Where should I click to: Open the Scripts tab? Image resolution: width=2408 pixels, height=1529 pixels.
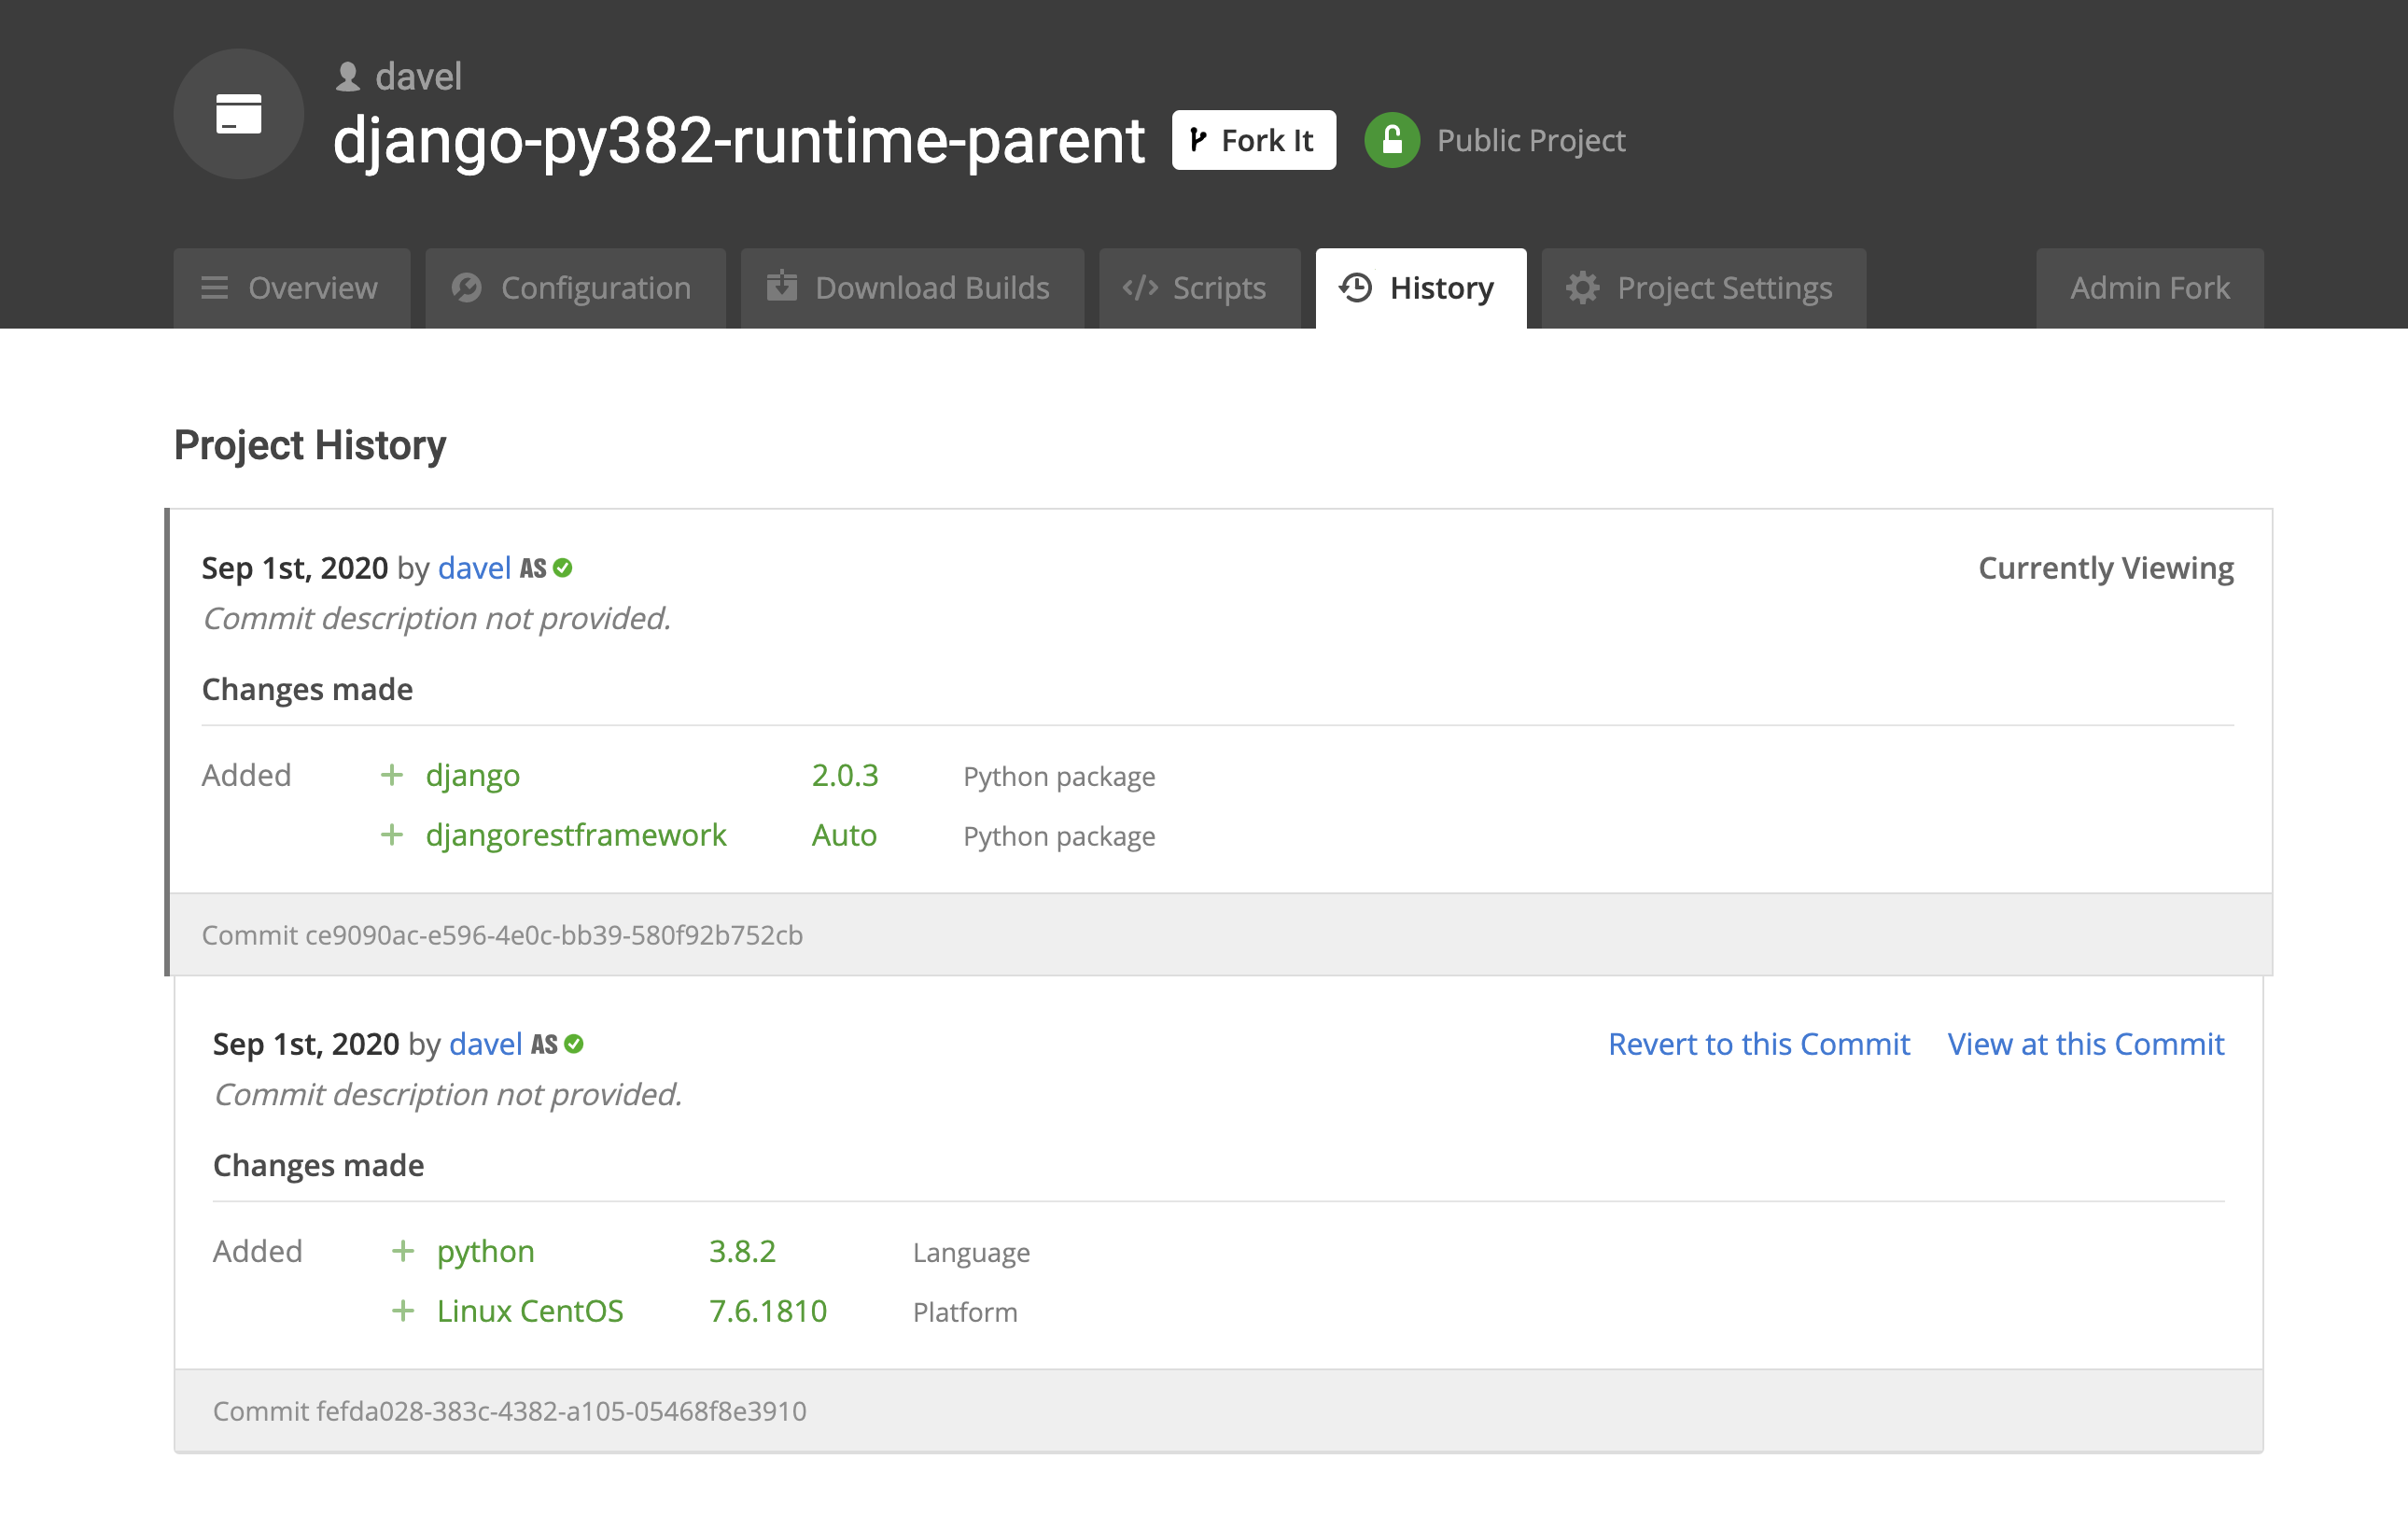1199,288
